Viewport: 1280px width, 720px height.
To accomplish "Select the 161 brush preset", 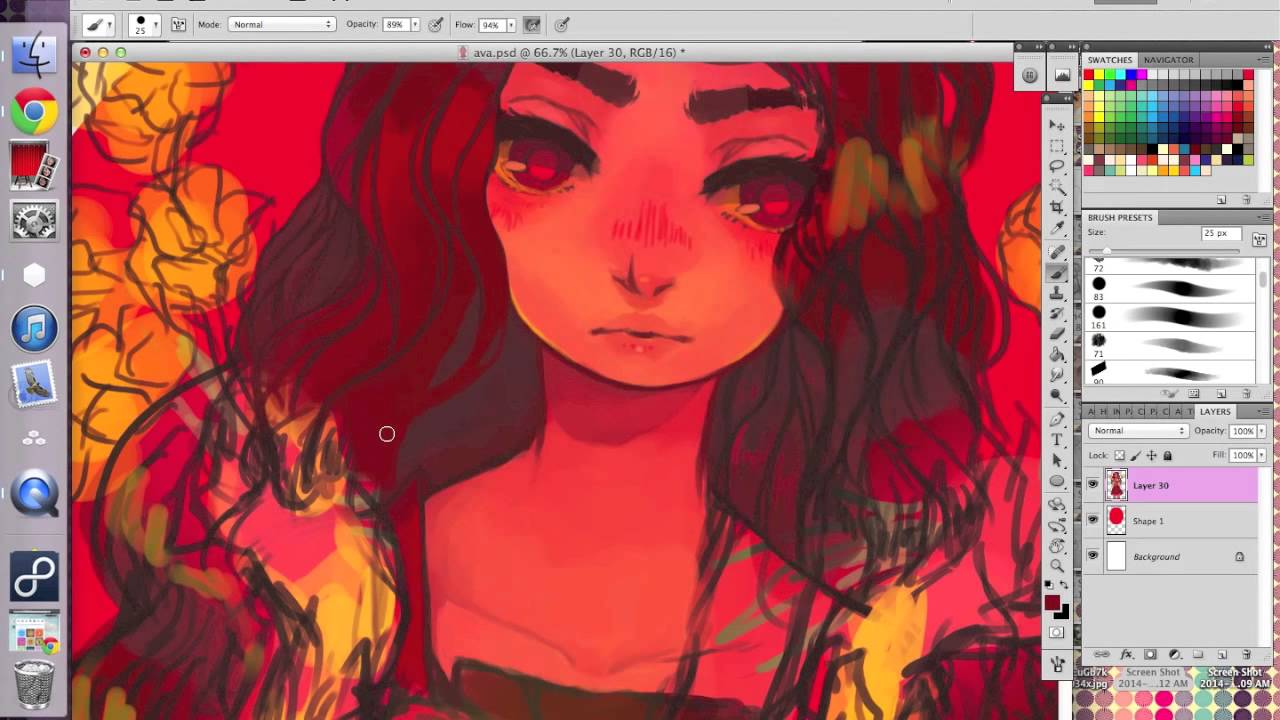I will click(1169, 317).
